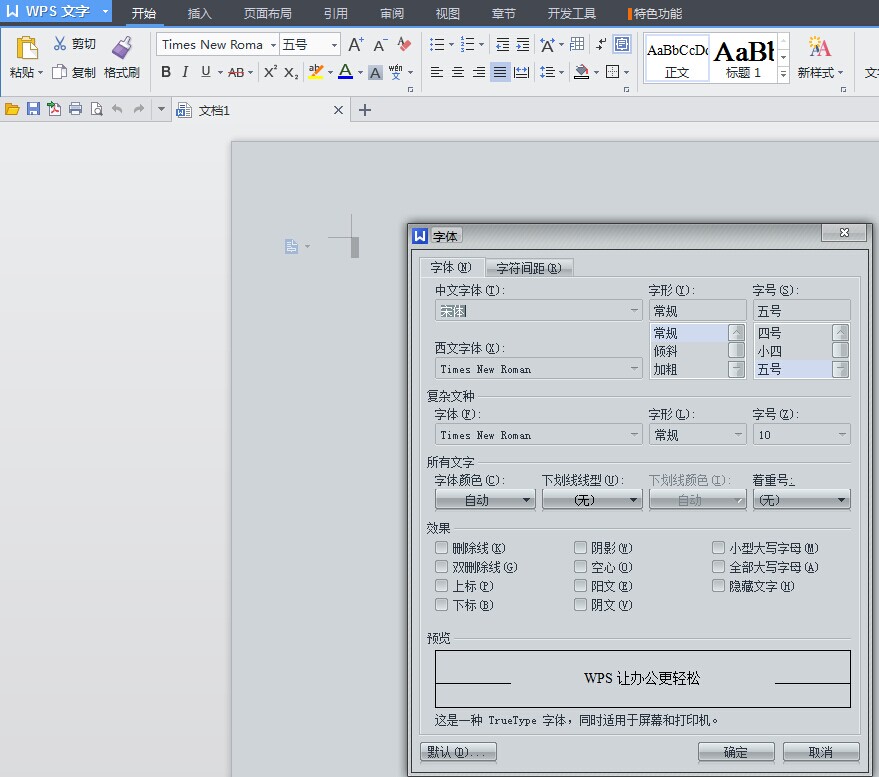Check the 阳文 checkbox
This screenshot has width=879, height=777.
pyautogui.click(x=581, y=586)
